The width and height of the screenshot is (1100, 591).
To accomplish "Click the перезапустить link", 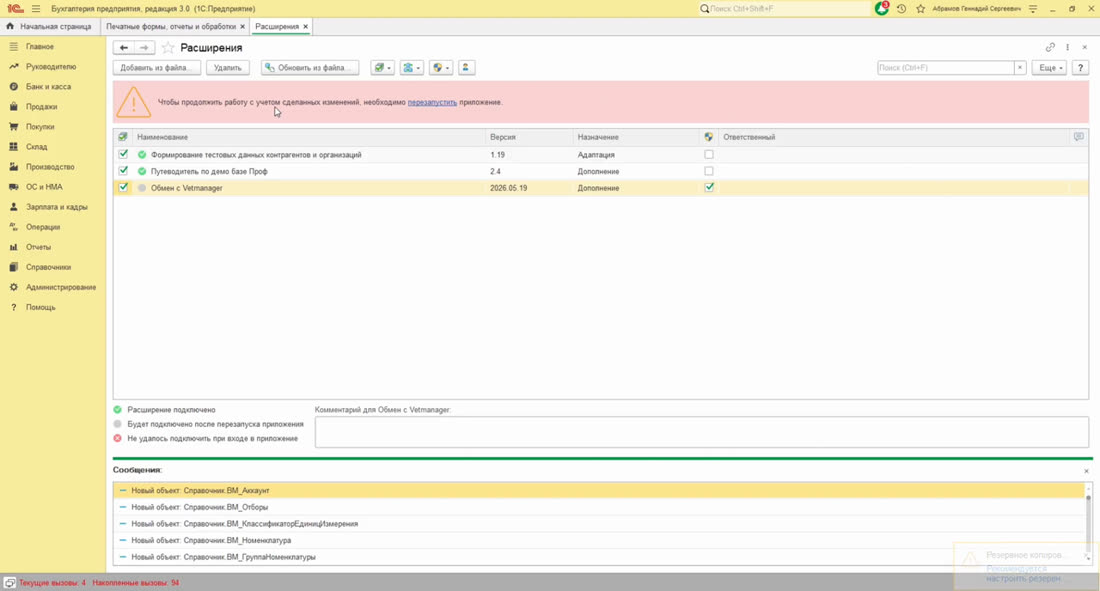I will (x=432, y=102).
